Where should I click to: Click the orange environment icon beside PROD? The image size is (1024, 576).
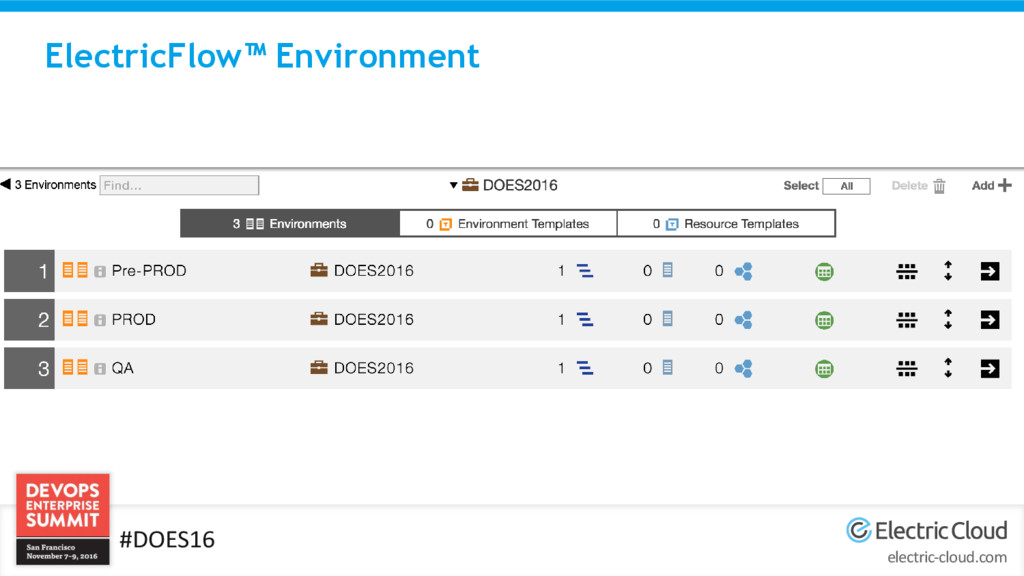click(x=75, y=319)
